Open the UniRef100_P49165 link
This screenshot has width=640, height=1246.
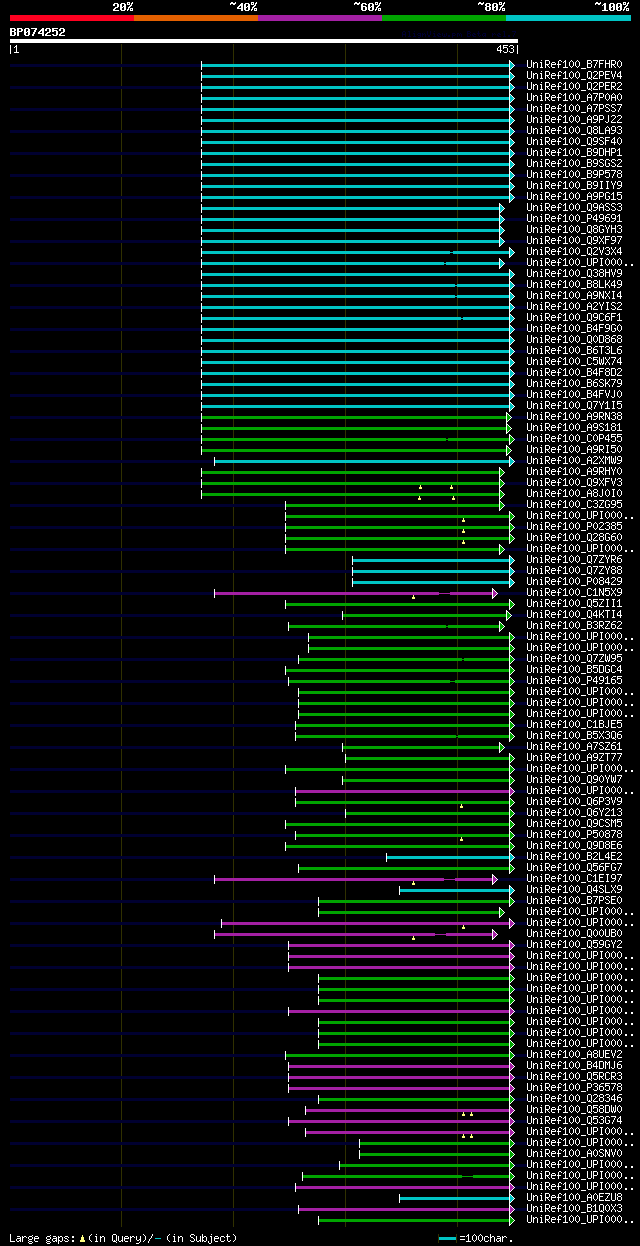[x=574, y=680]
